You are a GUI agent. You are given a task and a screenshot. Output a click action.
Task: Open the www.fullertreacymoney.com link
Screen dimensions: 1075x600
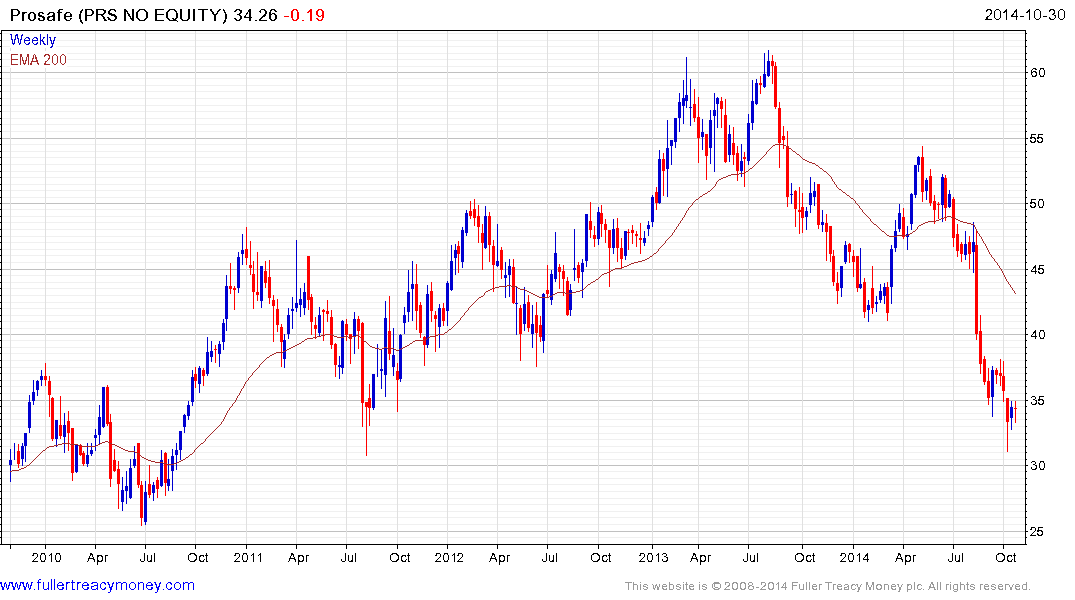coord(97,585)
